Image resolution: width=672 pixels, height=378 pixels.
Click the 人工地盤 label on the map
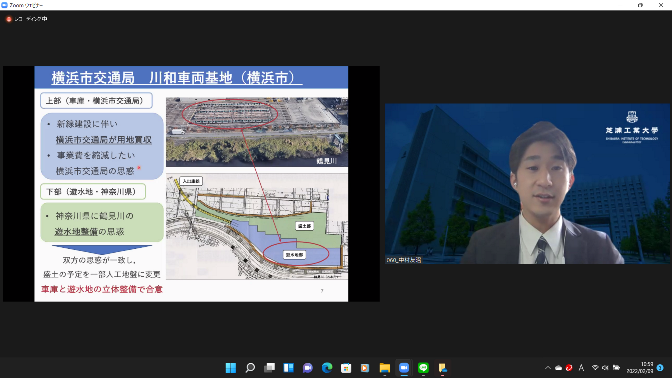coord(191,181)
